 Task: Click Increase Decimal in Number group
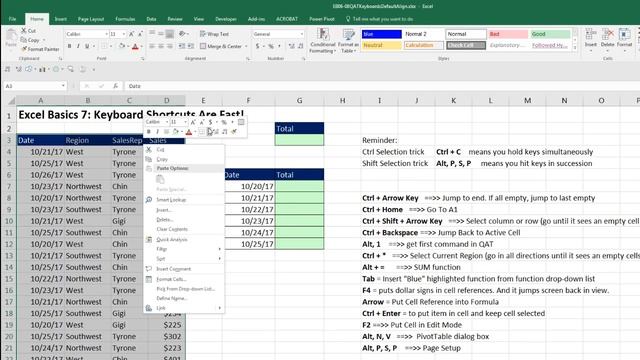pyautogui.click(x=291, y=47)
